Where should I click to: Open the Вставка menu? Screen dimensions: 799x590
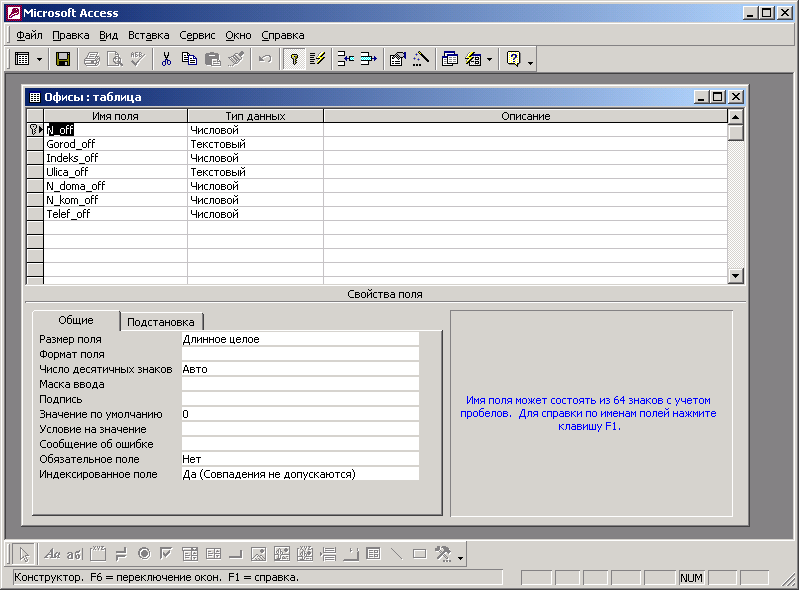pyautogui.click(x=148, y=35)
